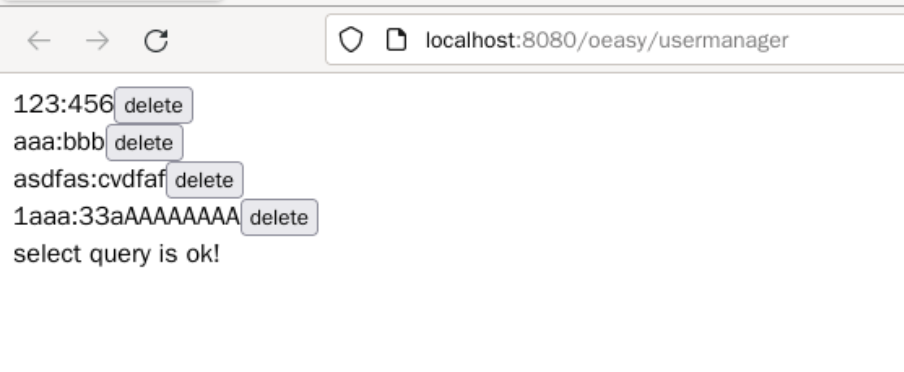Click the word localhost in the URL
Viewport: 904px width, 372px height.
470,40
